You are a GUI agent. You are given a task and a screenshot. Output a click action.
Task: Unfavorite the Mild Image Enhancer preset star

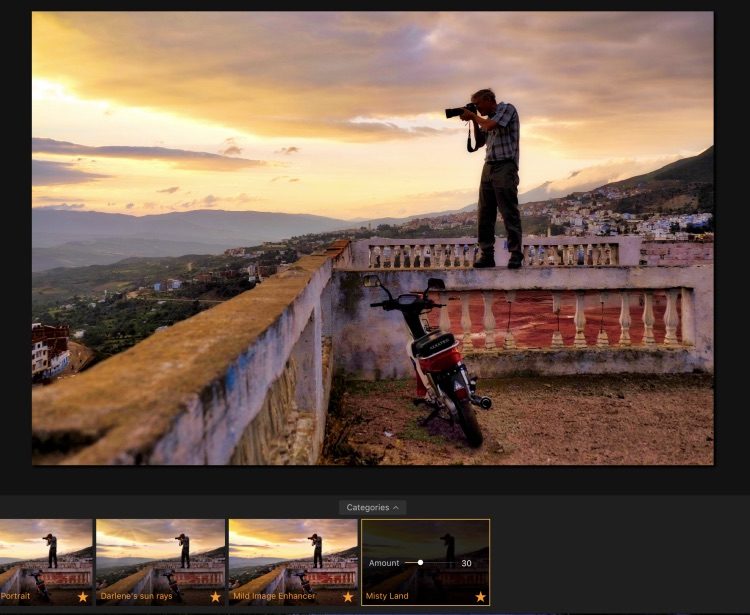pos(347,597)
